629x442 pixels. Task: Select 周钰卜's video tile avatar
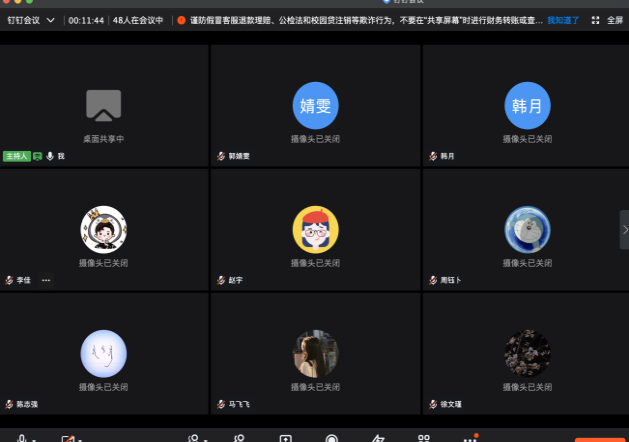[x=526, y=229]
